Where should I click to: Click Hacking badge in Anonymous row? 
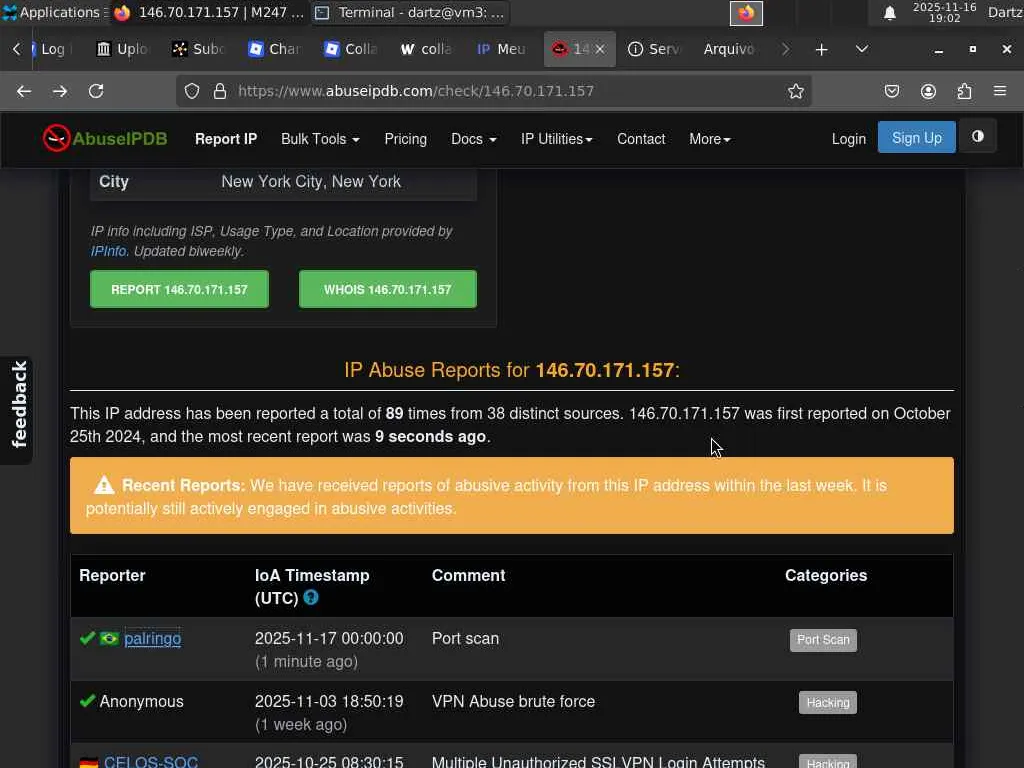(827, 703)
